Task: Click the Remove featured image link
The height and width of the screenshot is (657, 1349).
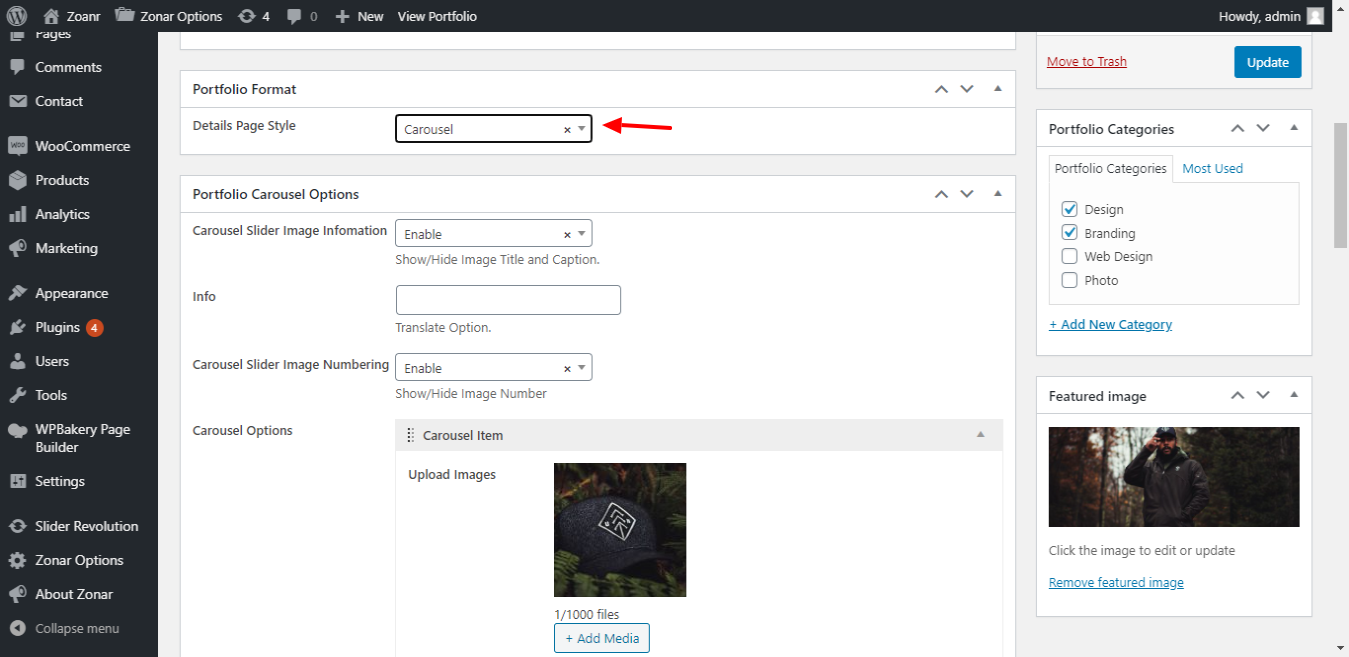Action: 1116,582
